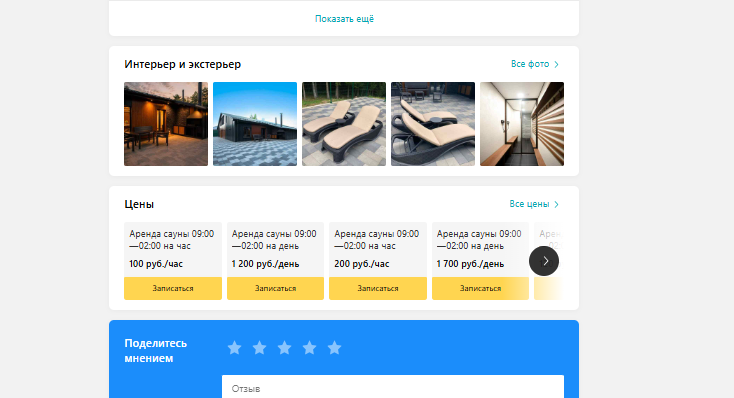Click 'Записаться' under 1 700 руб./день
The height and width of the screenshot is (398, 734).
point(480,288)
